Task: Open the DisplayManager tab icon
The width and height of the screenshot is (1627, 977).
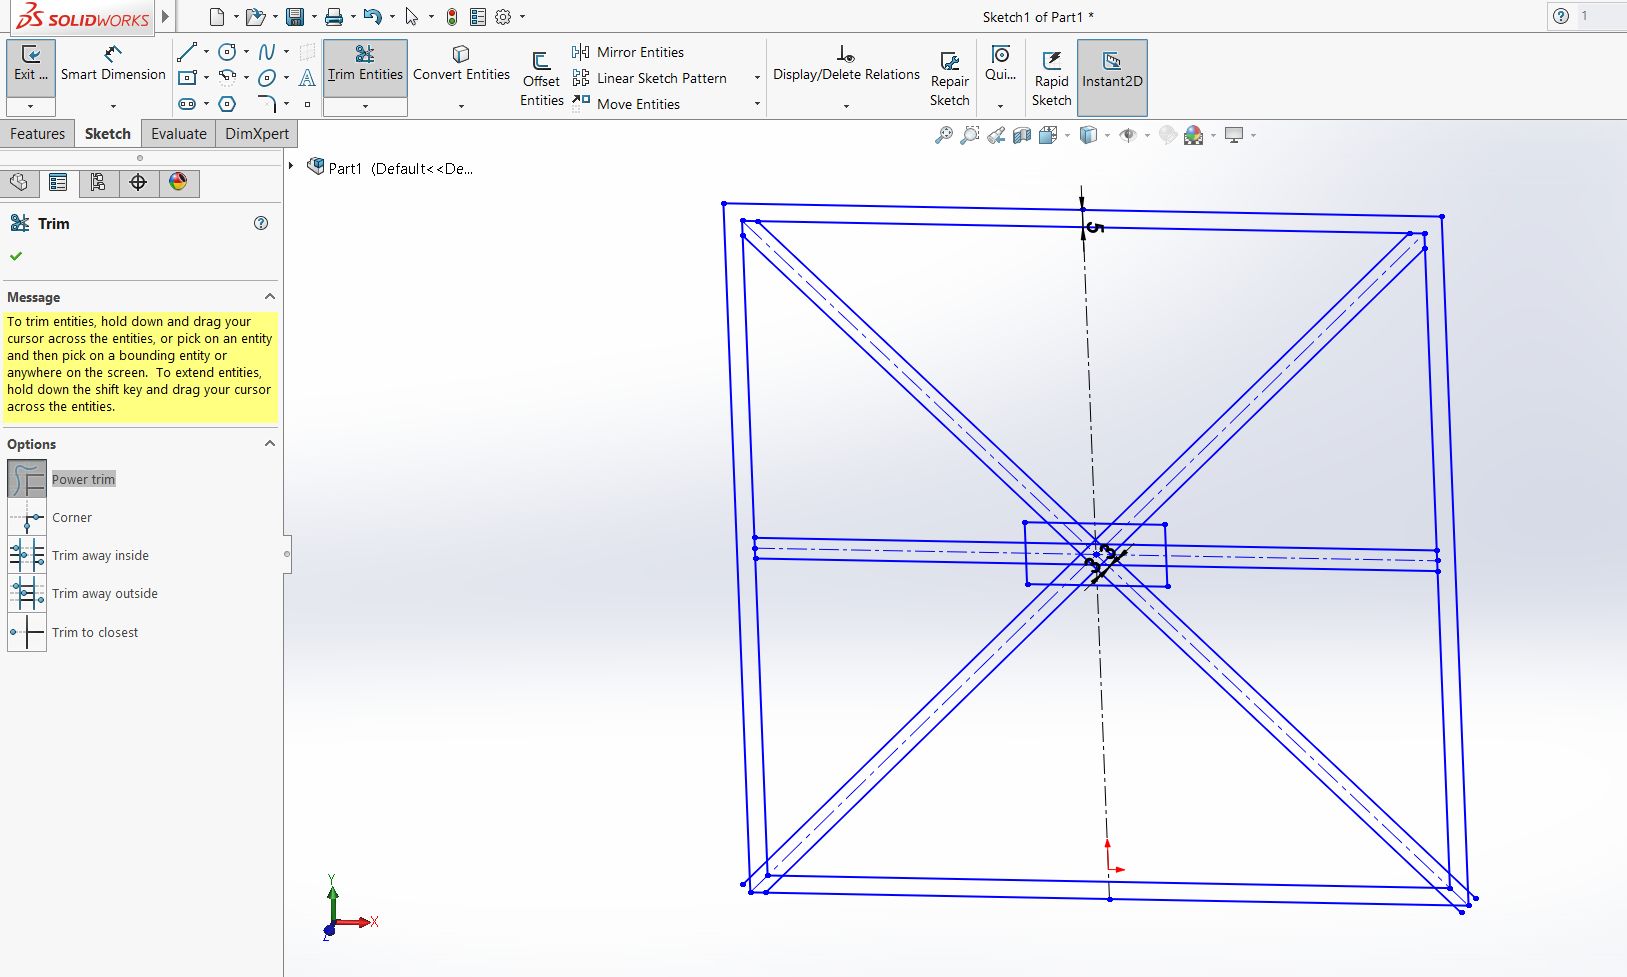Action: tap(178, 182)
